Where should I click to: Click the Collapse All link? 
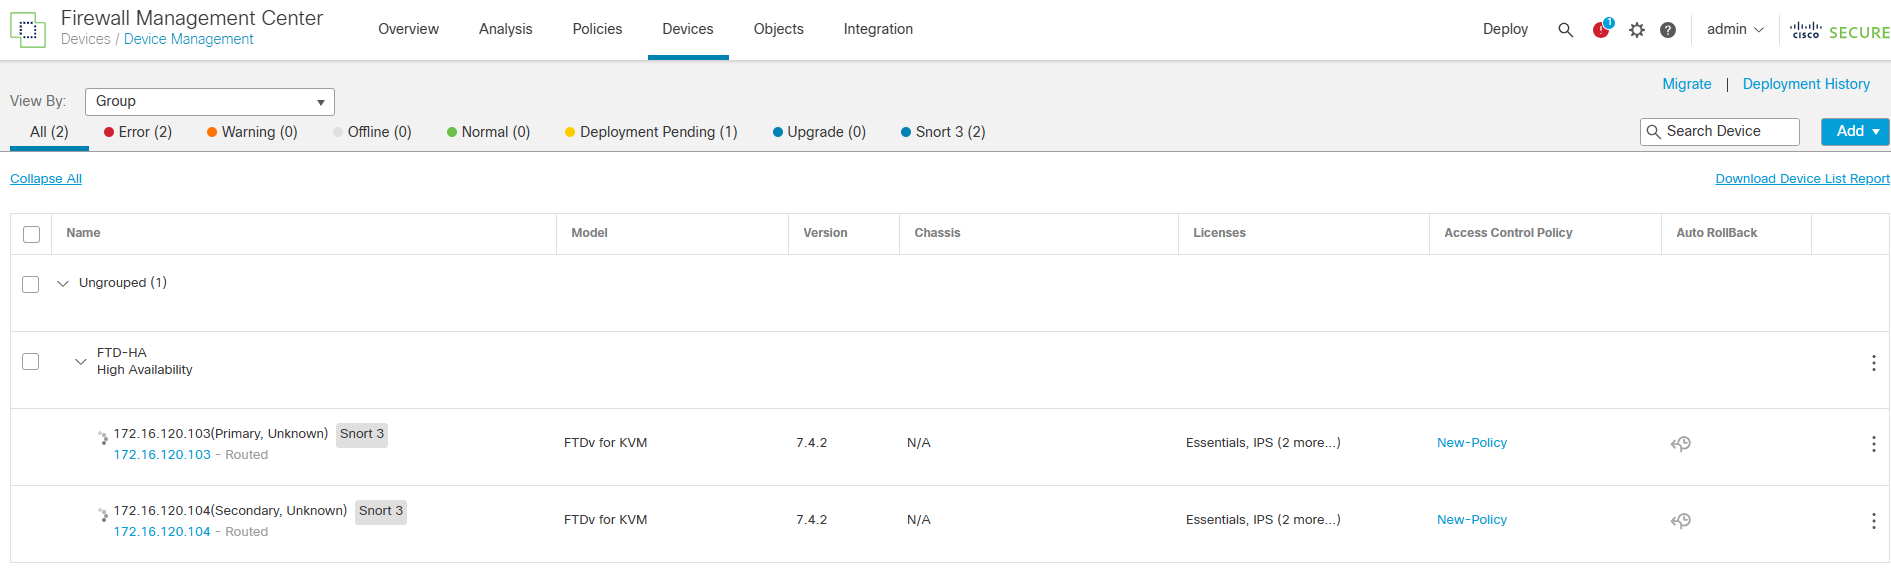[46, 179]
